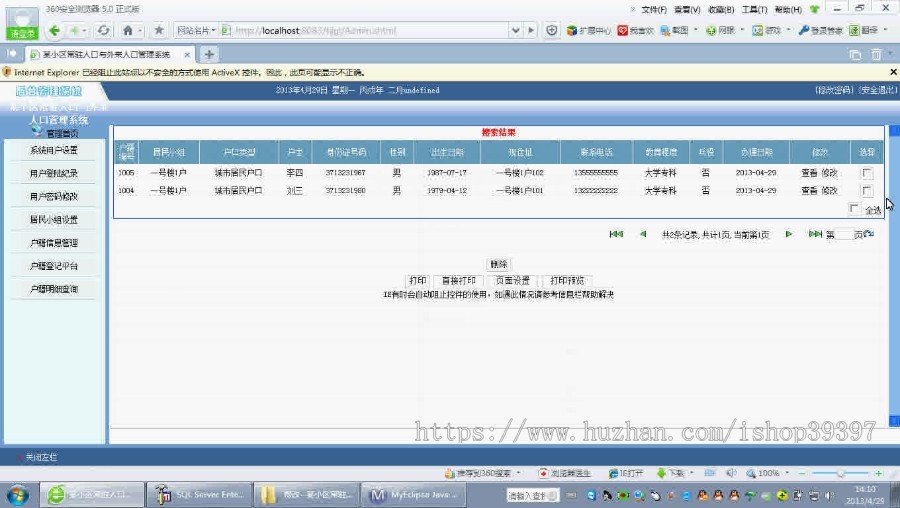900x508 pixels.
Task: Click the browser back arrow button
Action: (x=55, y=30)
